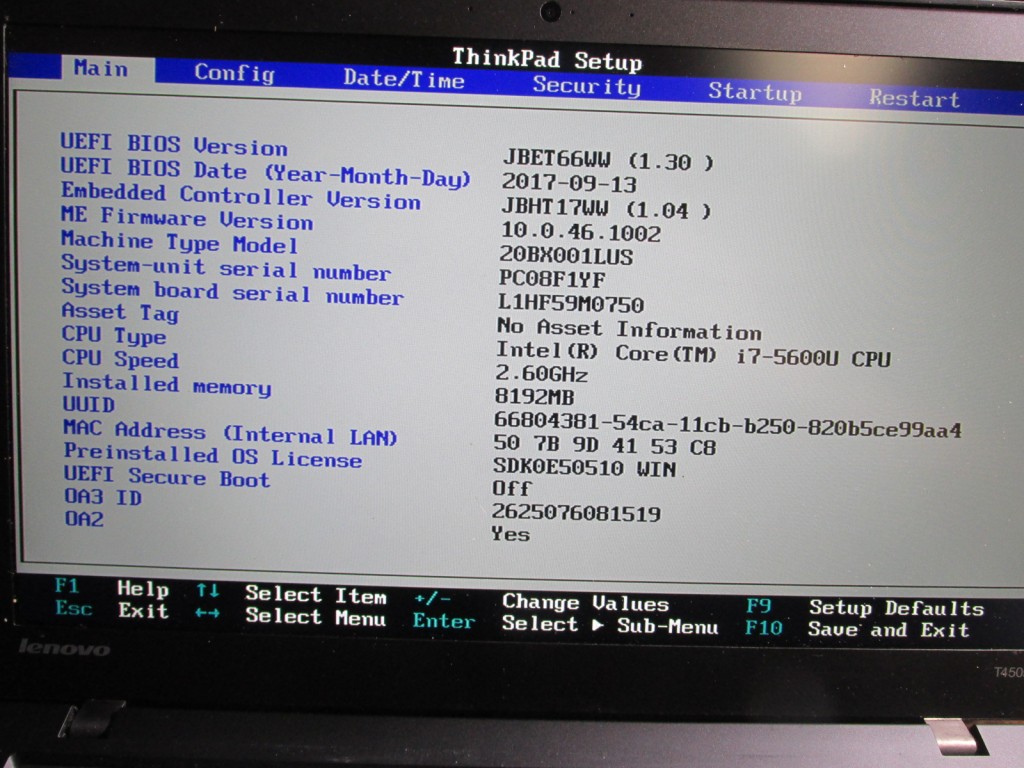Click the OA2 Yes value
1024x768 pixels.
pos(511,534)
